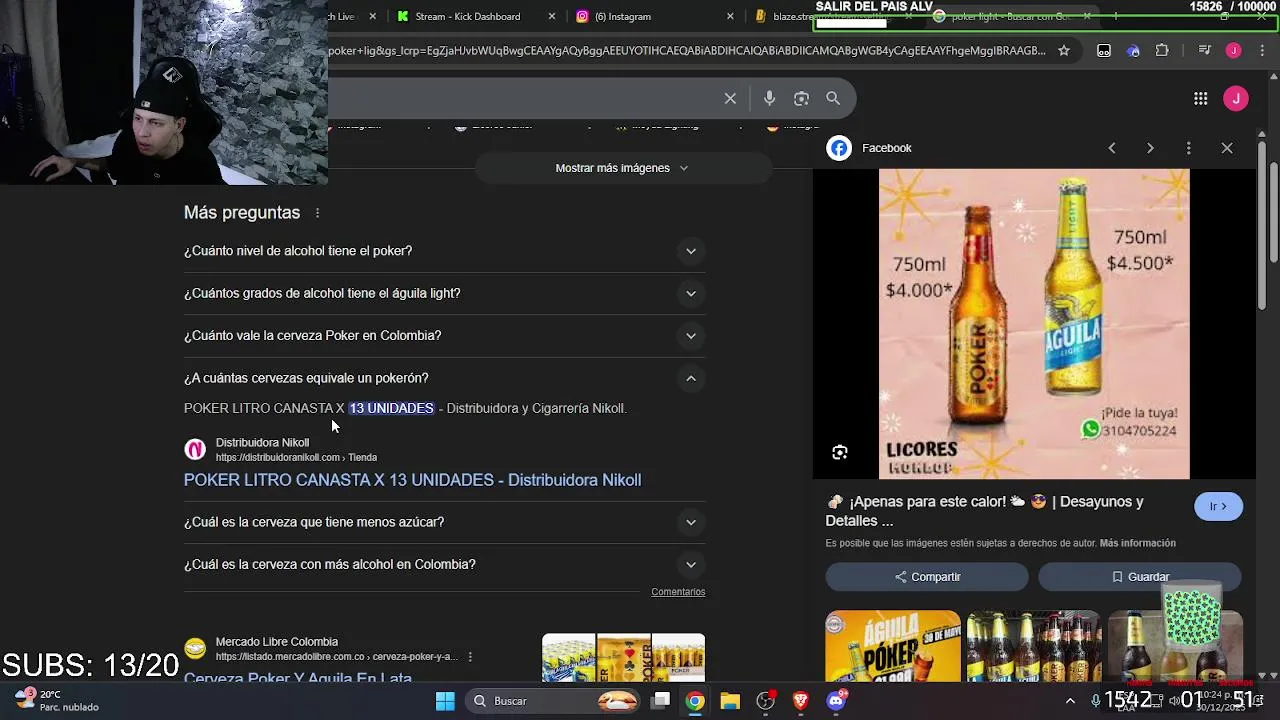Image resolution: width=1280 pixels, height=720 pixels.
Task: Show previous image in the preview panel
Action: 1112,148
